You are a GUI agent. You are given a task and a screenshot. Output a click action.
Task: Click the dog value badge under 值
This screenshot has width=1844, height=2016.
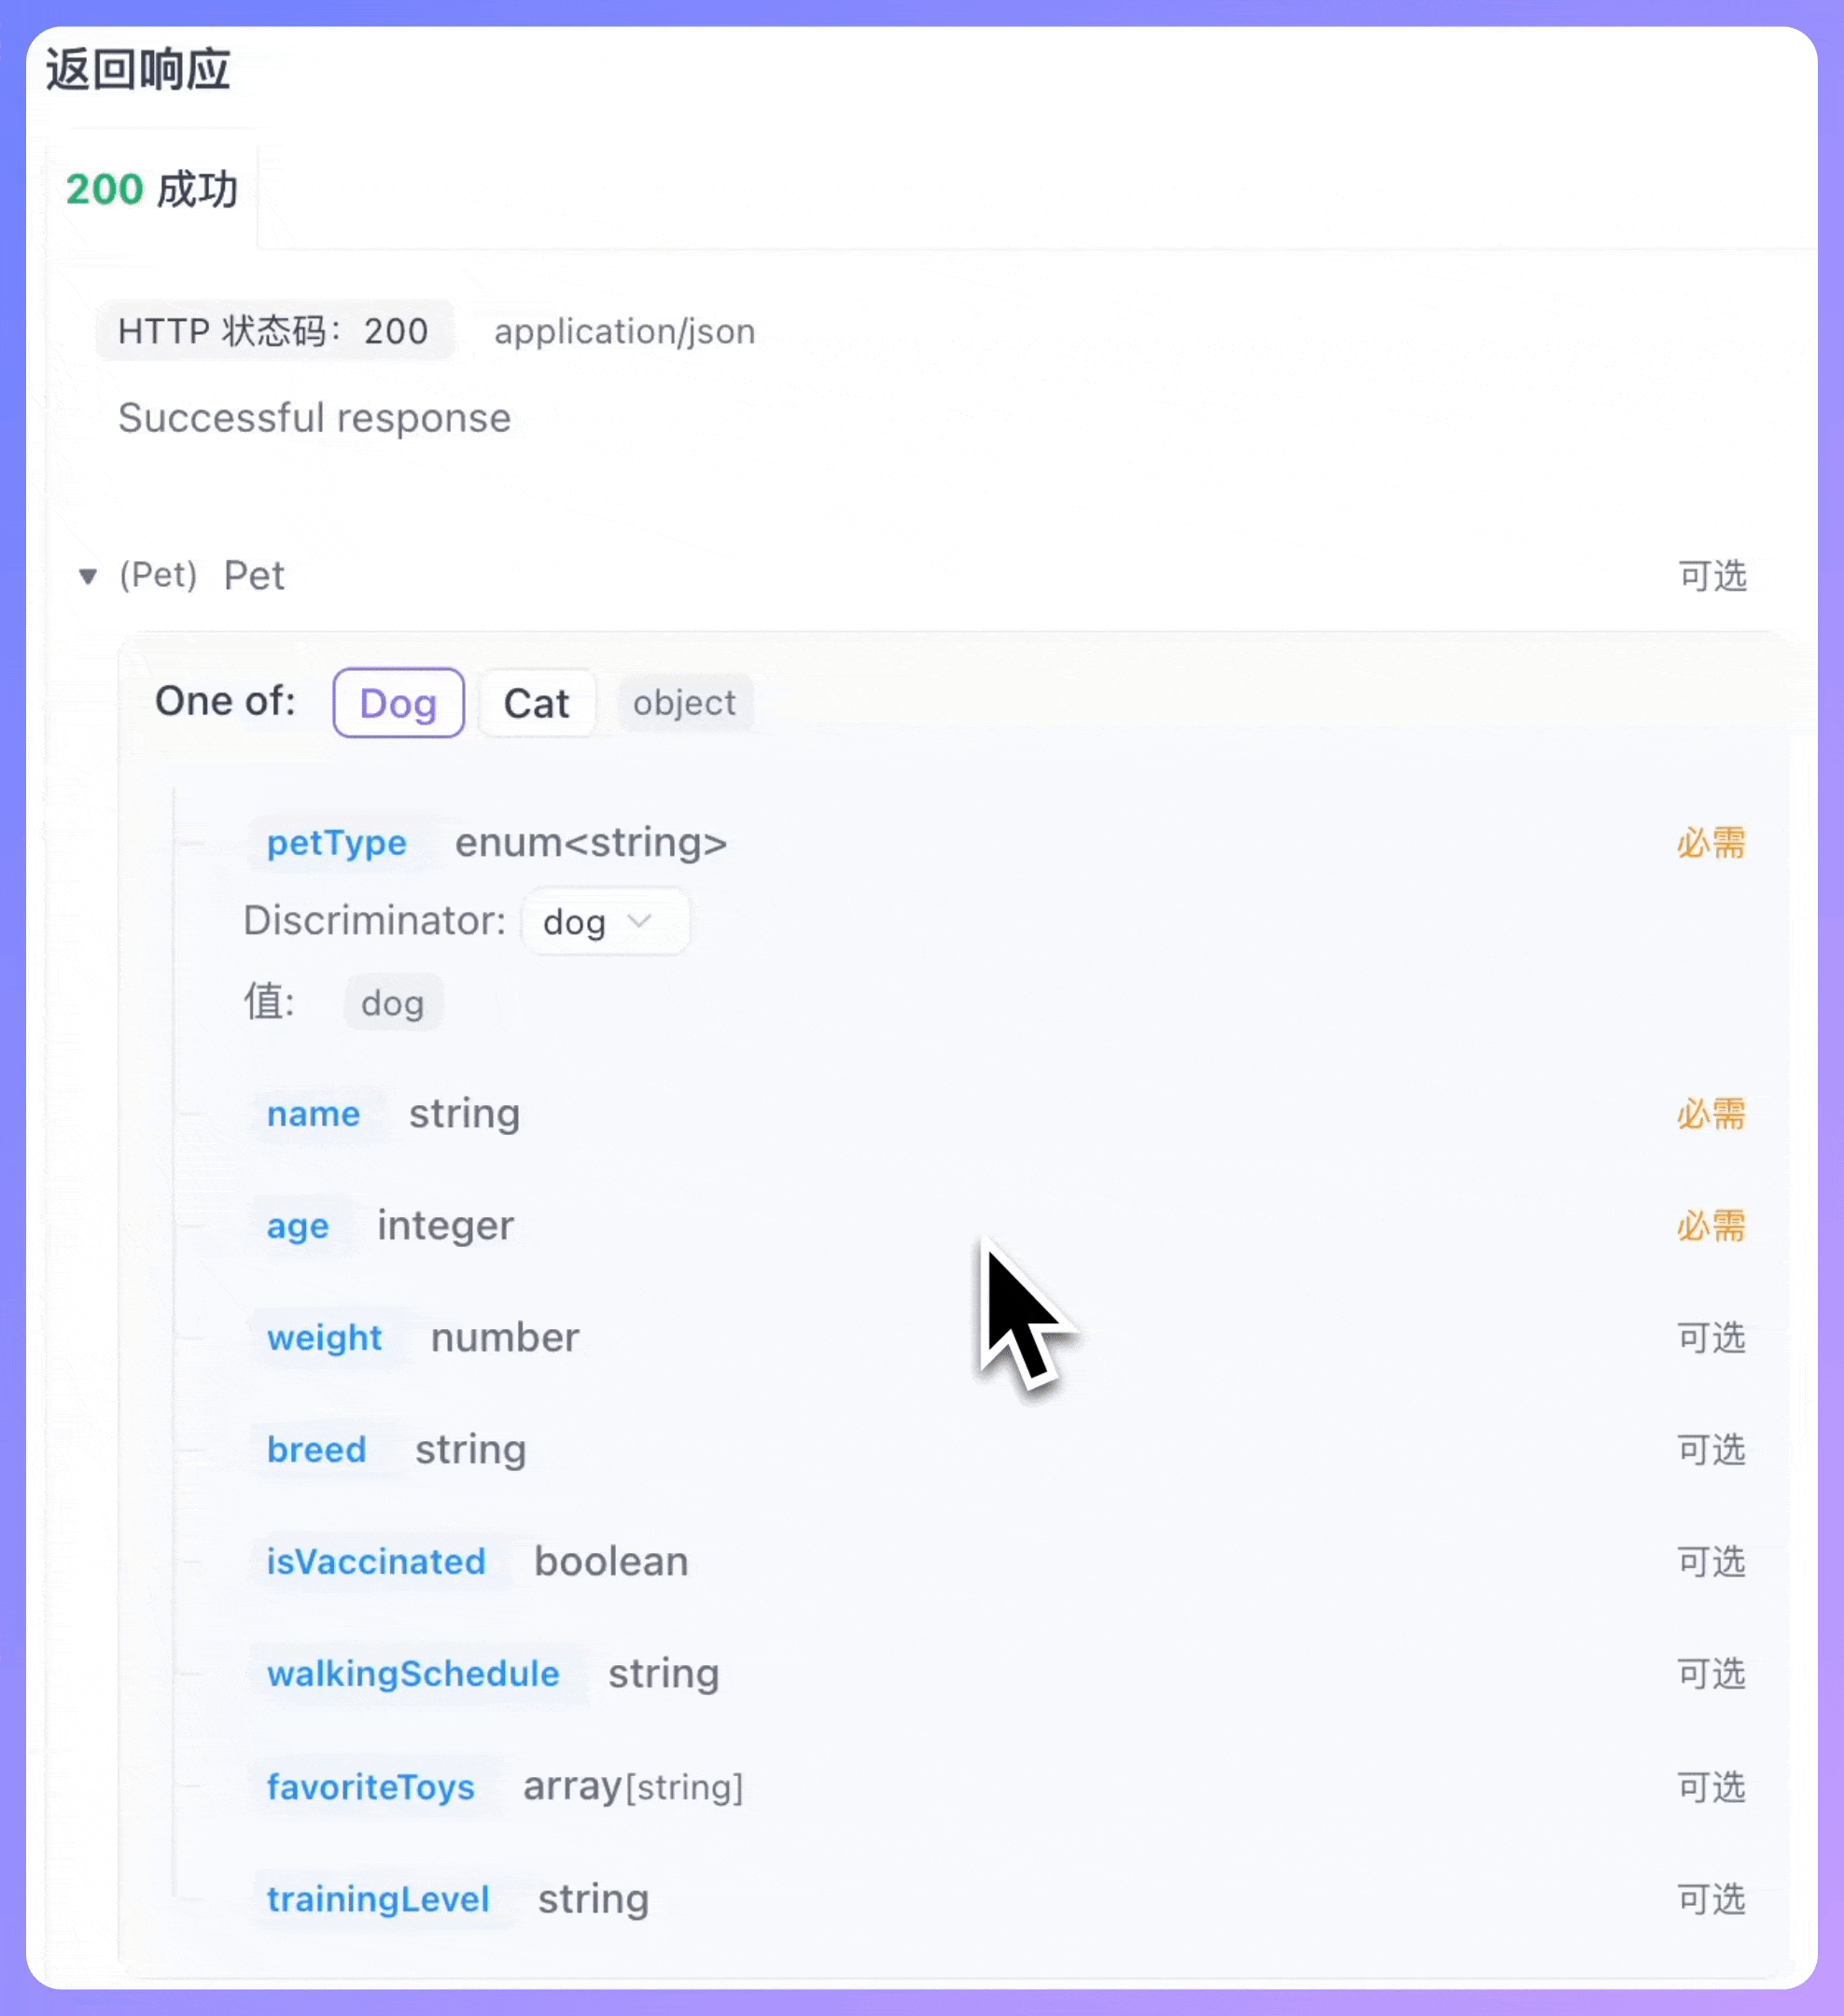coord(392,1002)
